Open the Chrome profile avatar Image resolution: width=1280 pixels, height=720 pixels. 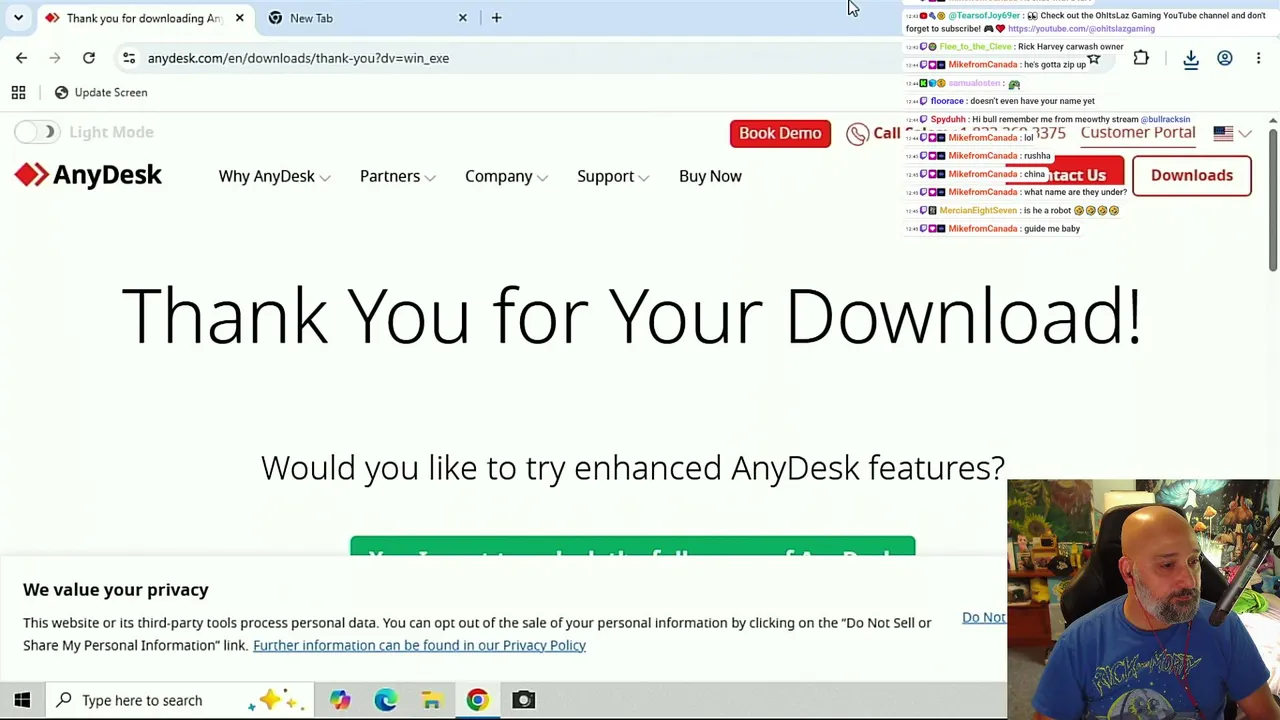(1225, 58)
